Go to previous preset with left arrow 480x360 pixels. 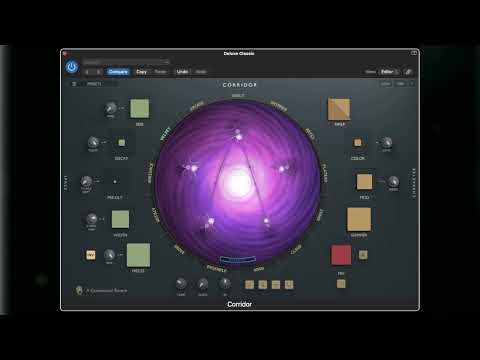point(87,72)
